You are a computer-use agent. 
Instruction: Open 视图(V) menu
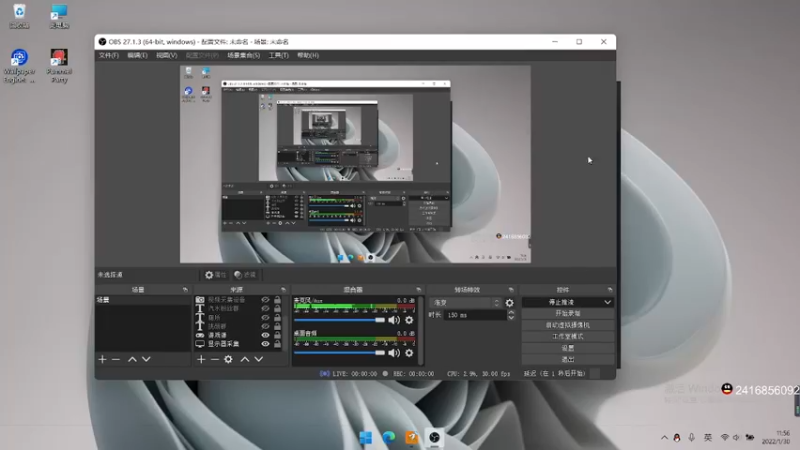pyautogui.click(x=167, y=55)
